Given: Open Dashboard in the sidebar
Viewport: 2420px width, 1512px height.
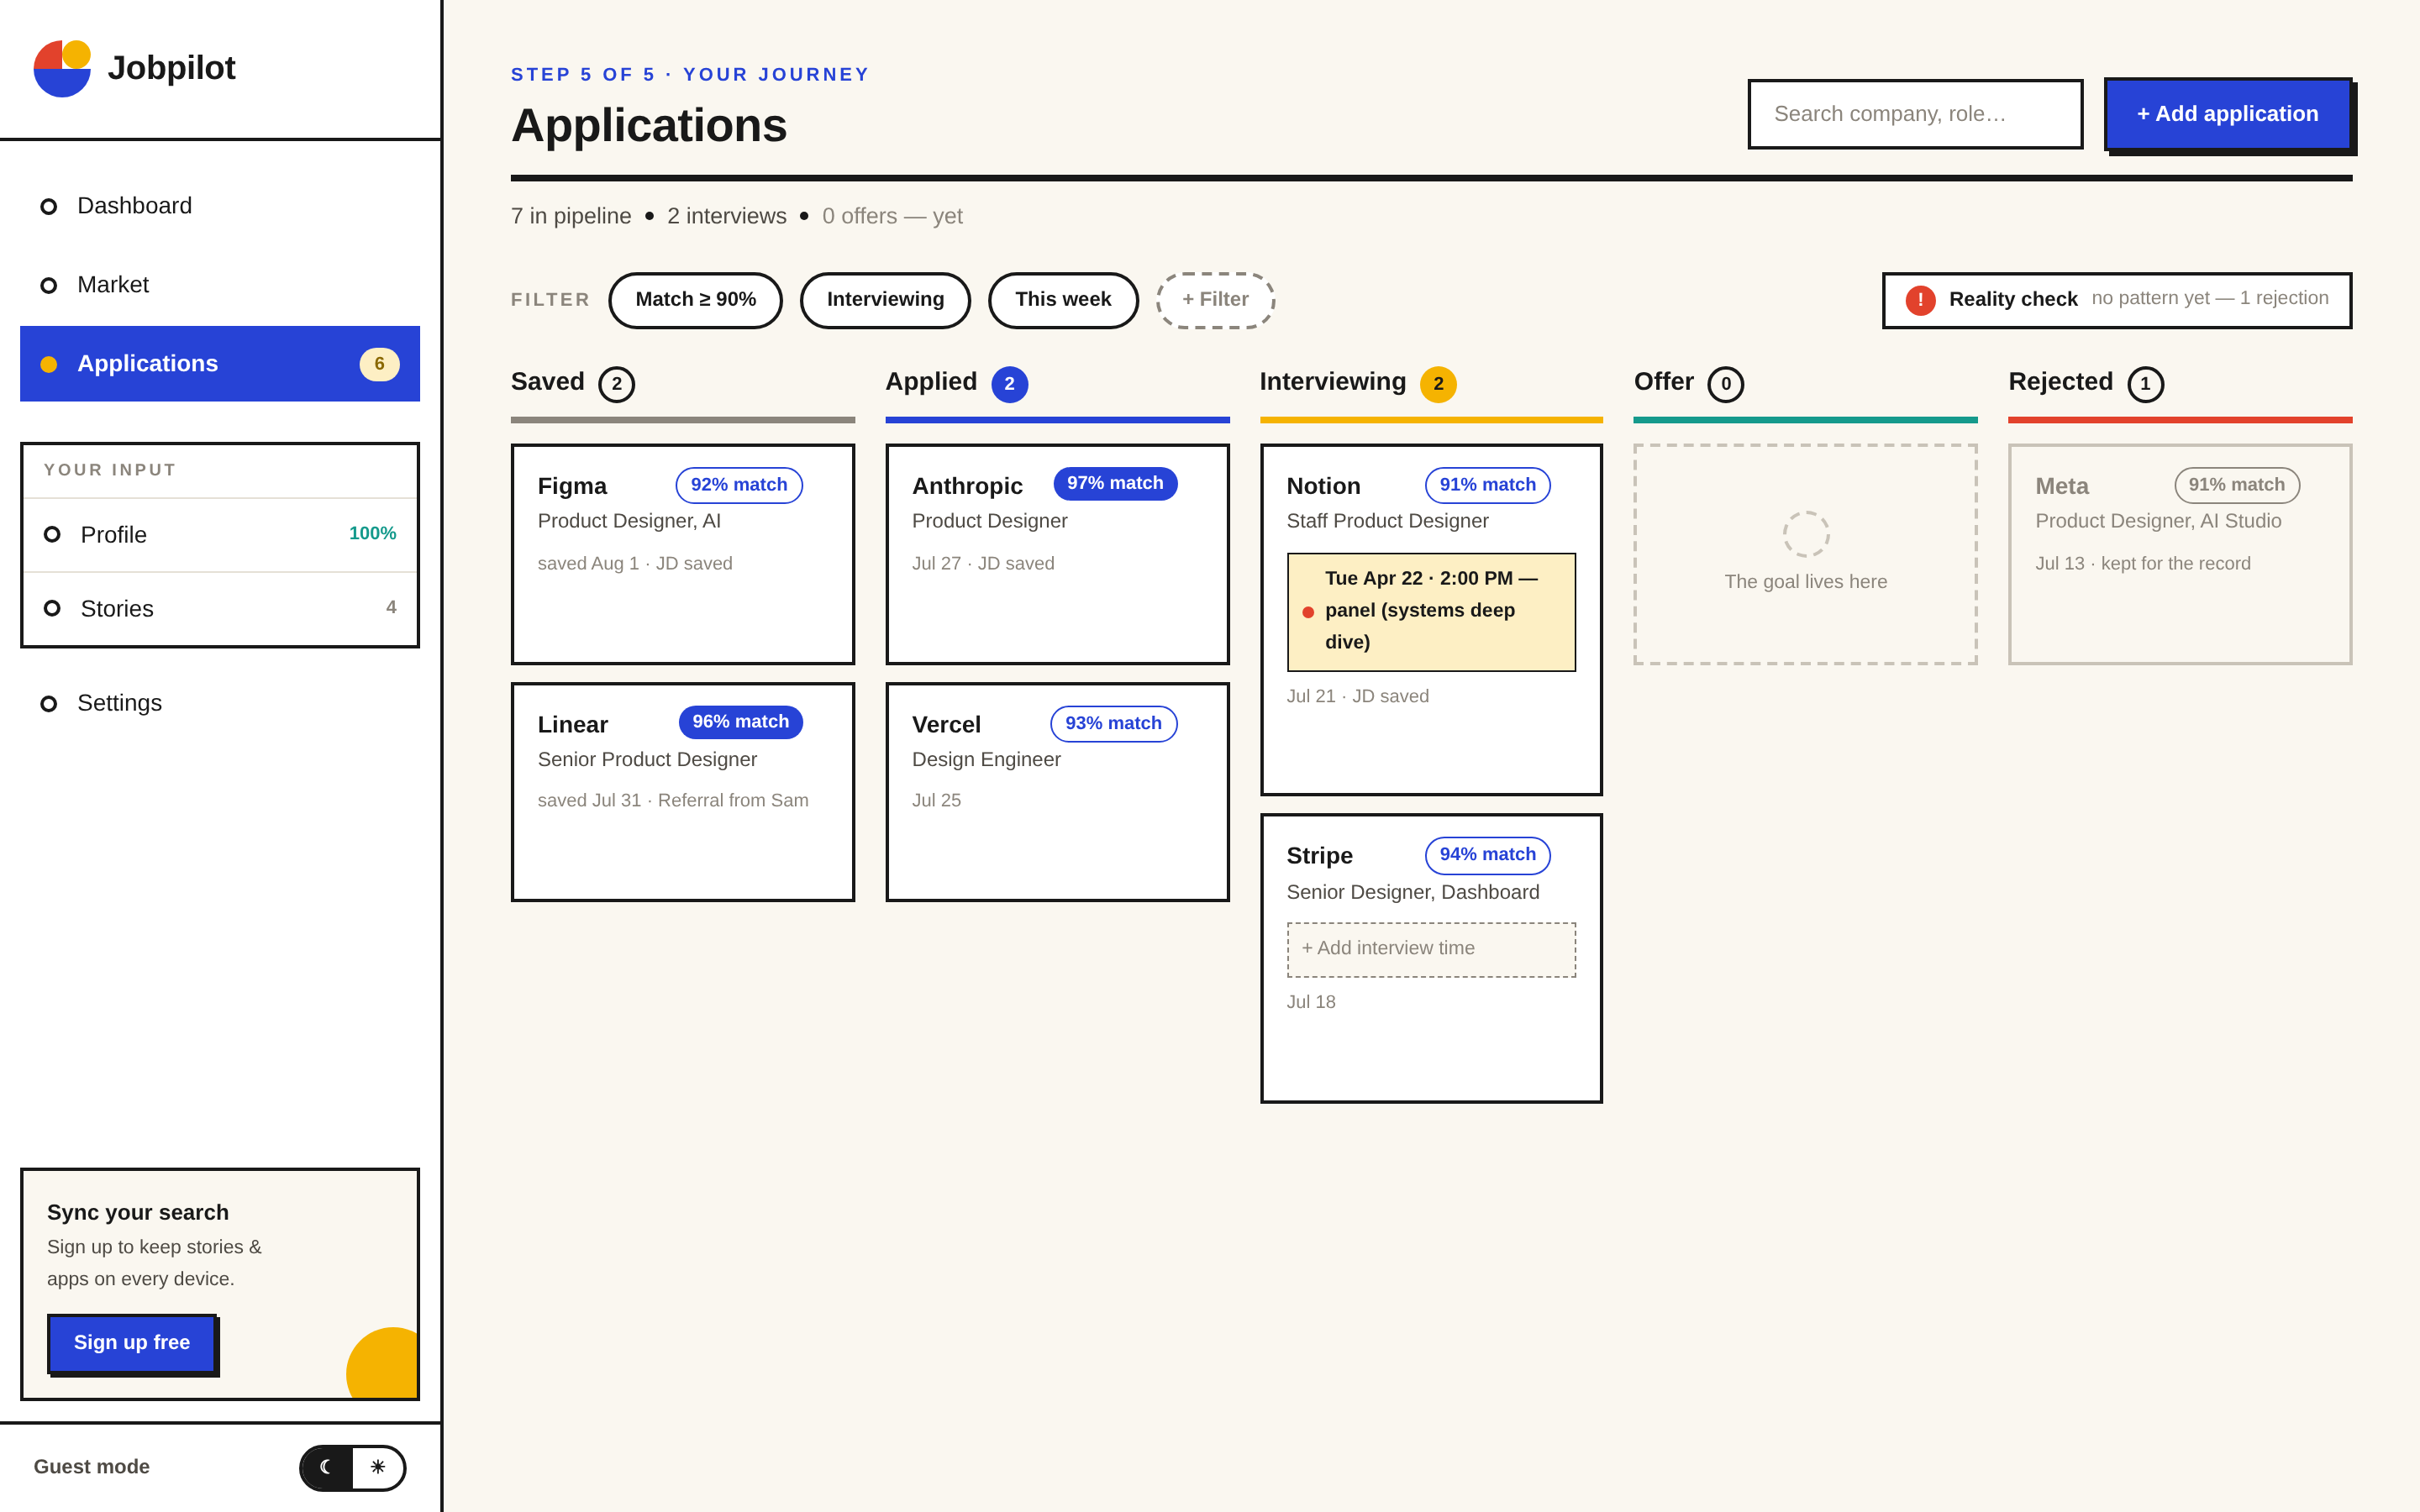Looking at the screenshot, I should (x=220, y=206).
